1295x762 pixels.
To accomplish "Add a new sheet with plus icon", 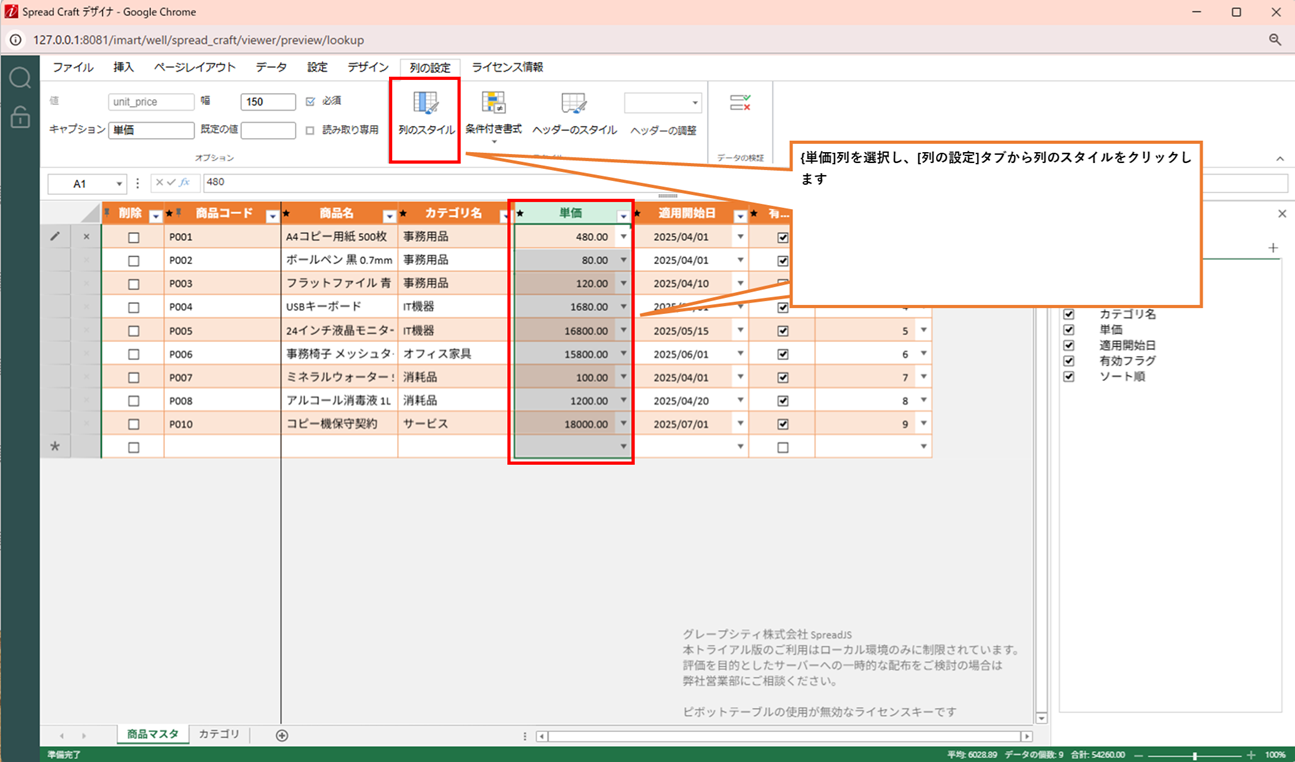I will pos(282,735).
